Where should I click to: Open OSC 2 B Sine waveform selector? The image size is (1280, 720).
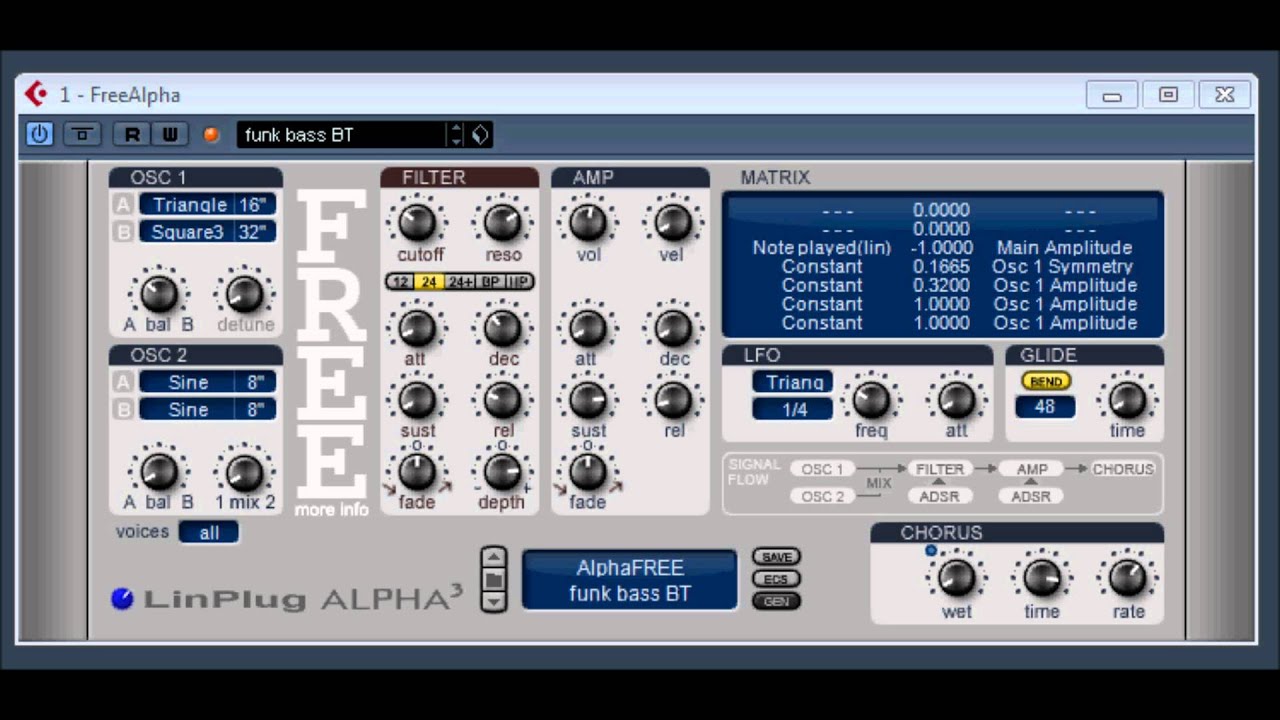point(189,409)
